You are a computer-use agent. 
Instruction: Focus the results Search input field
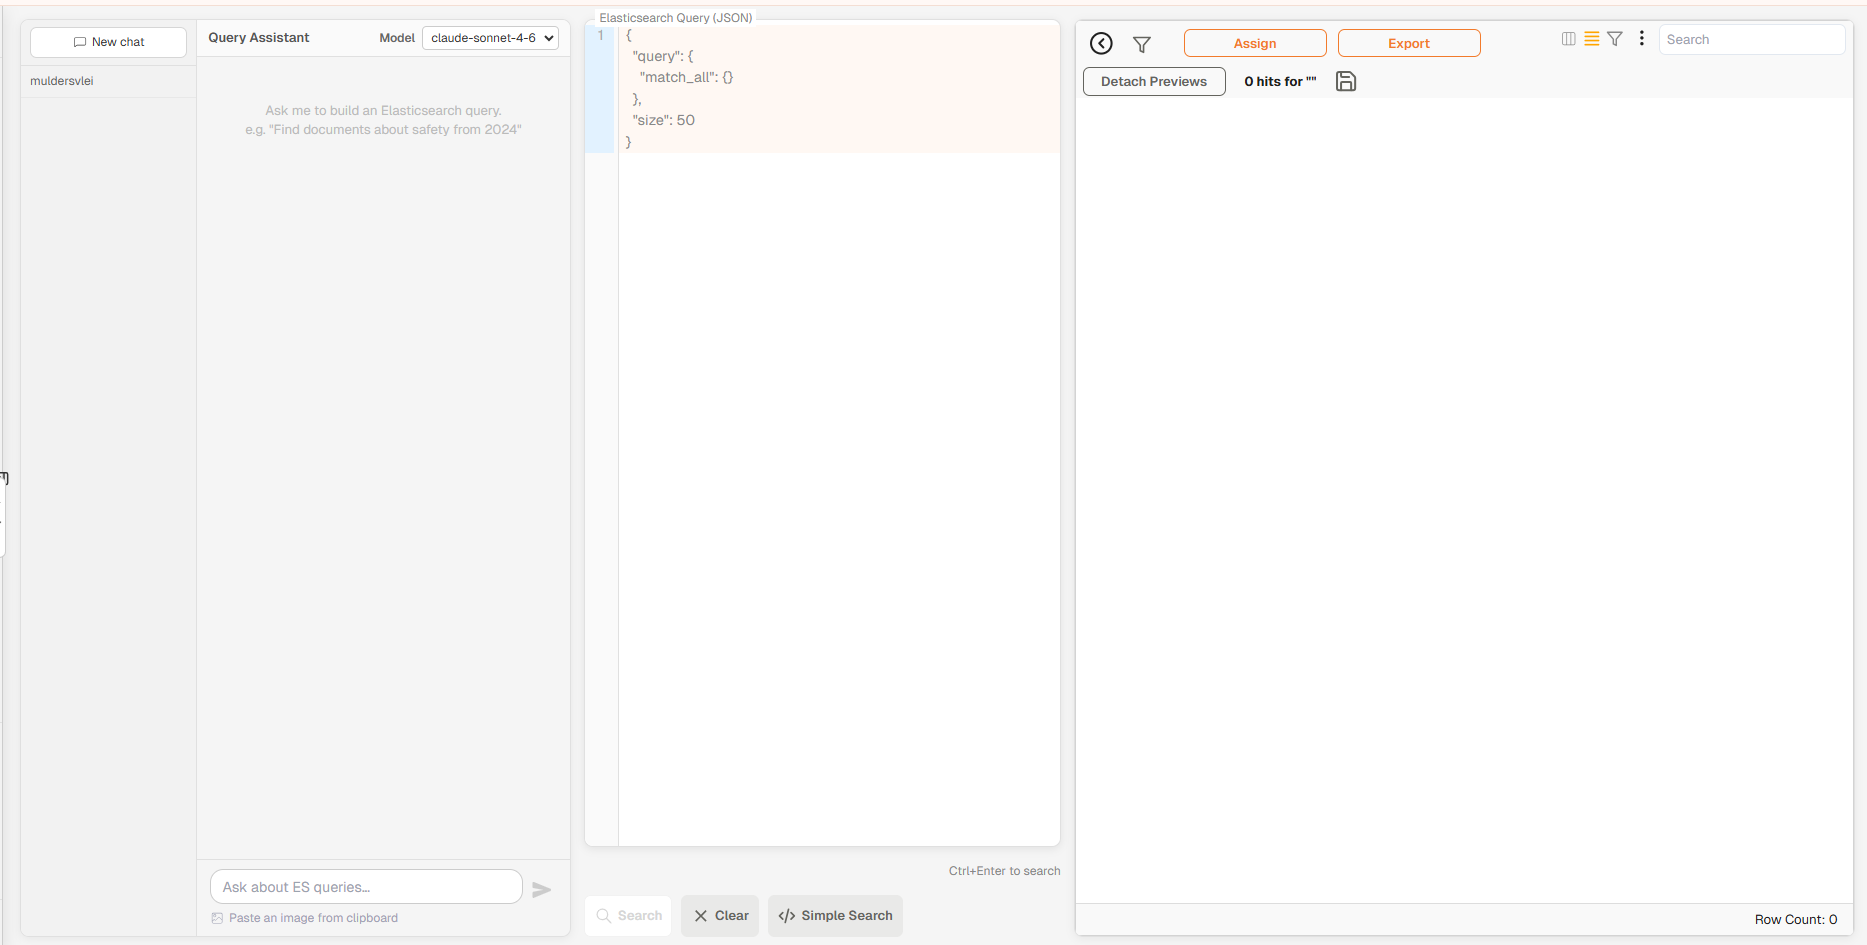[1752, 39]
